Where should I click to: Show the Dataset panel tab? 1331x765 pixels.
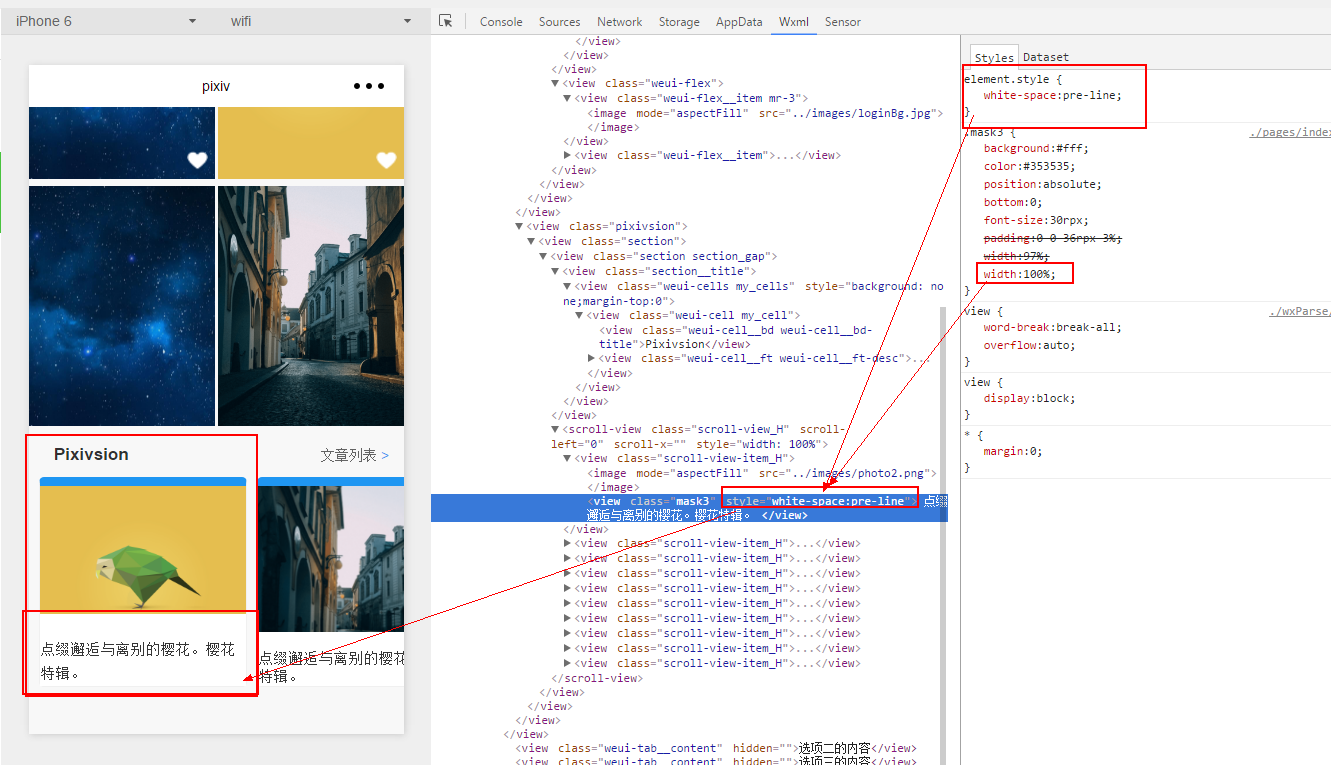coord(1046,57)
